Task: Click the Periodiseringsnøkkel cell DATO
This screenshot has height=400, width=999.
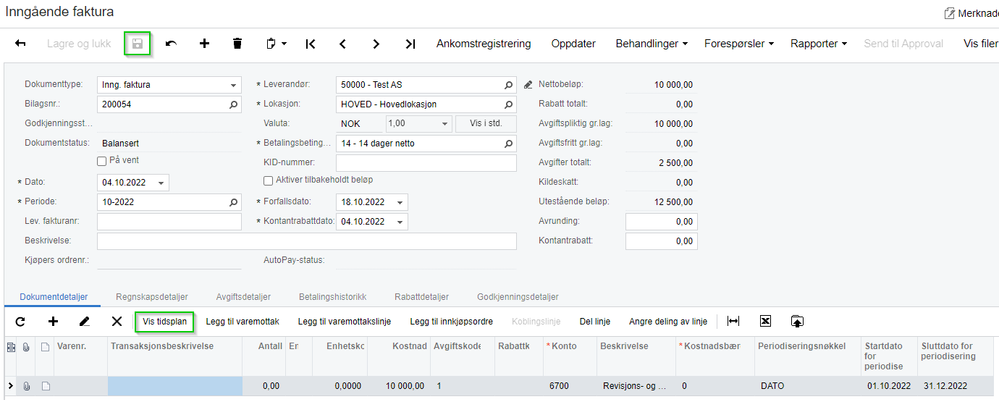Action: click(808, 386)
